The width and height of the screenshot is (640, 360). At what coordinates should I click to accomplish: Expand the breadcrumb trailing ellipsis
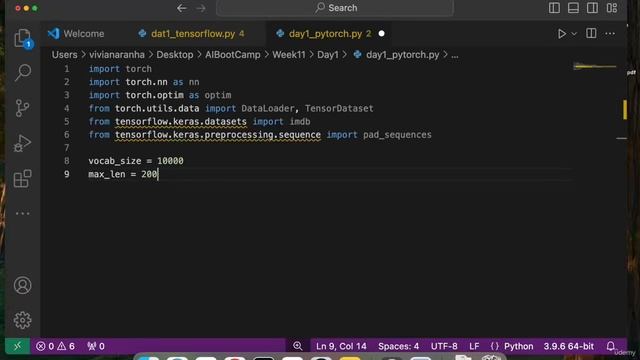click(x=455, y=55)
